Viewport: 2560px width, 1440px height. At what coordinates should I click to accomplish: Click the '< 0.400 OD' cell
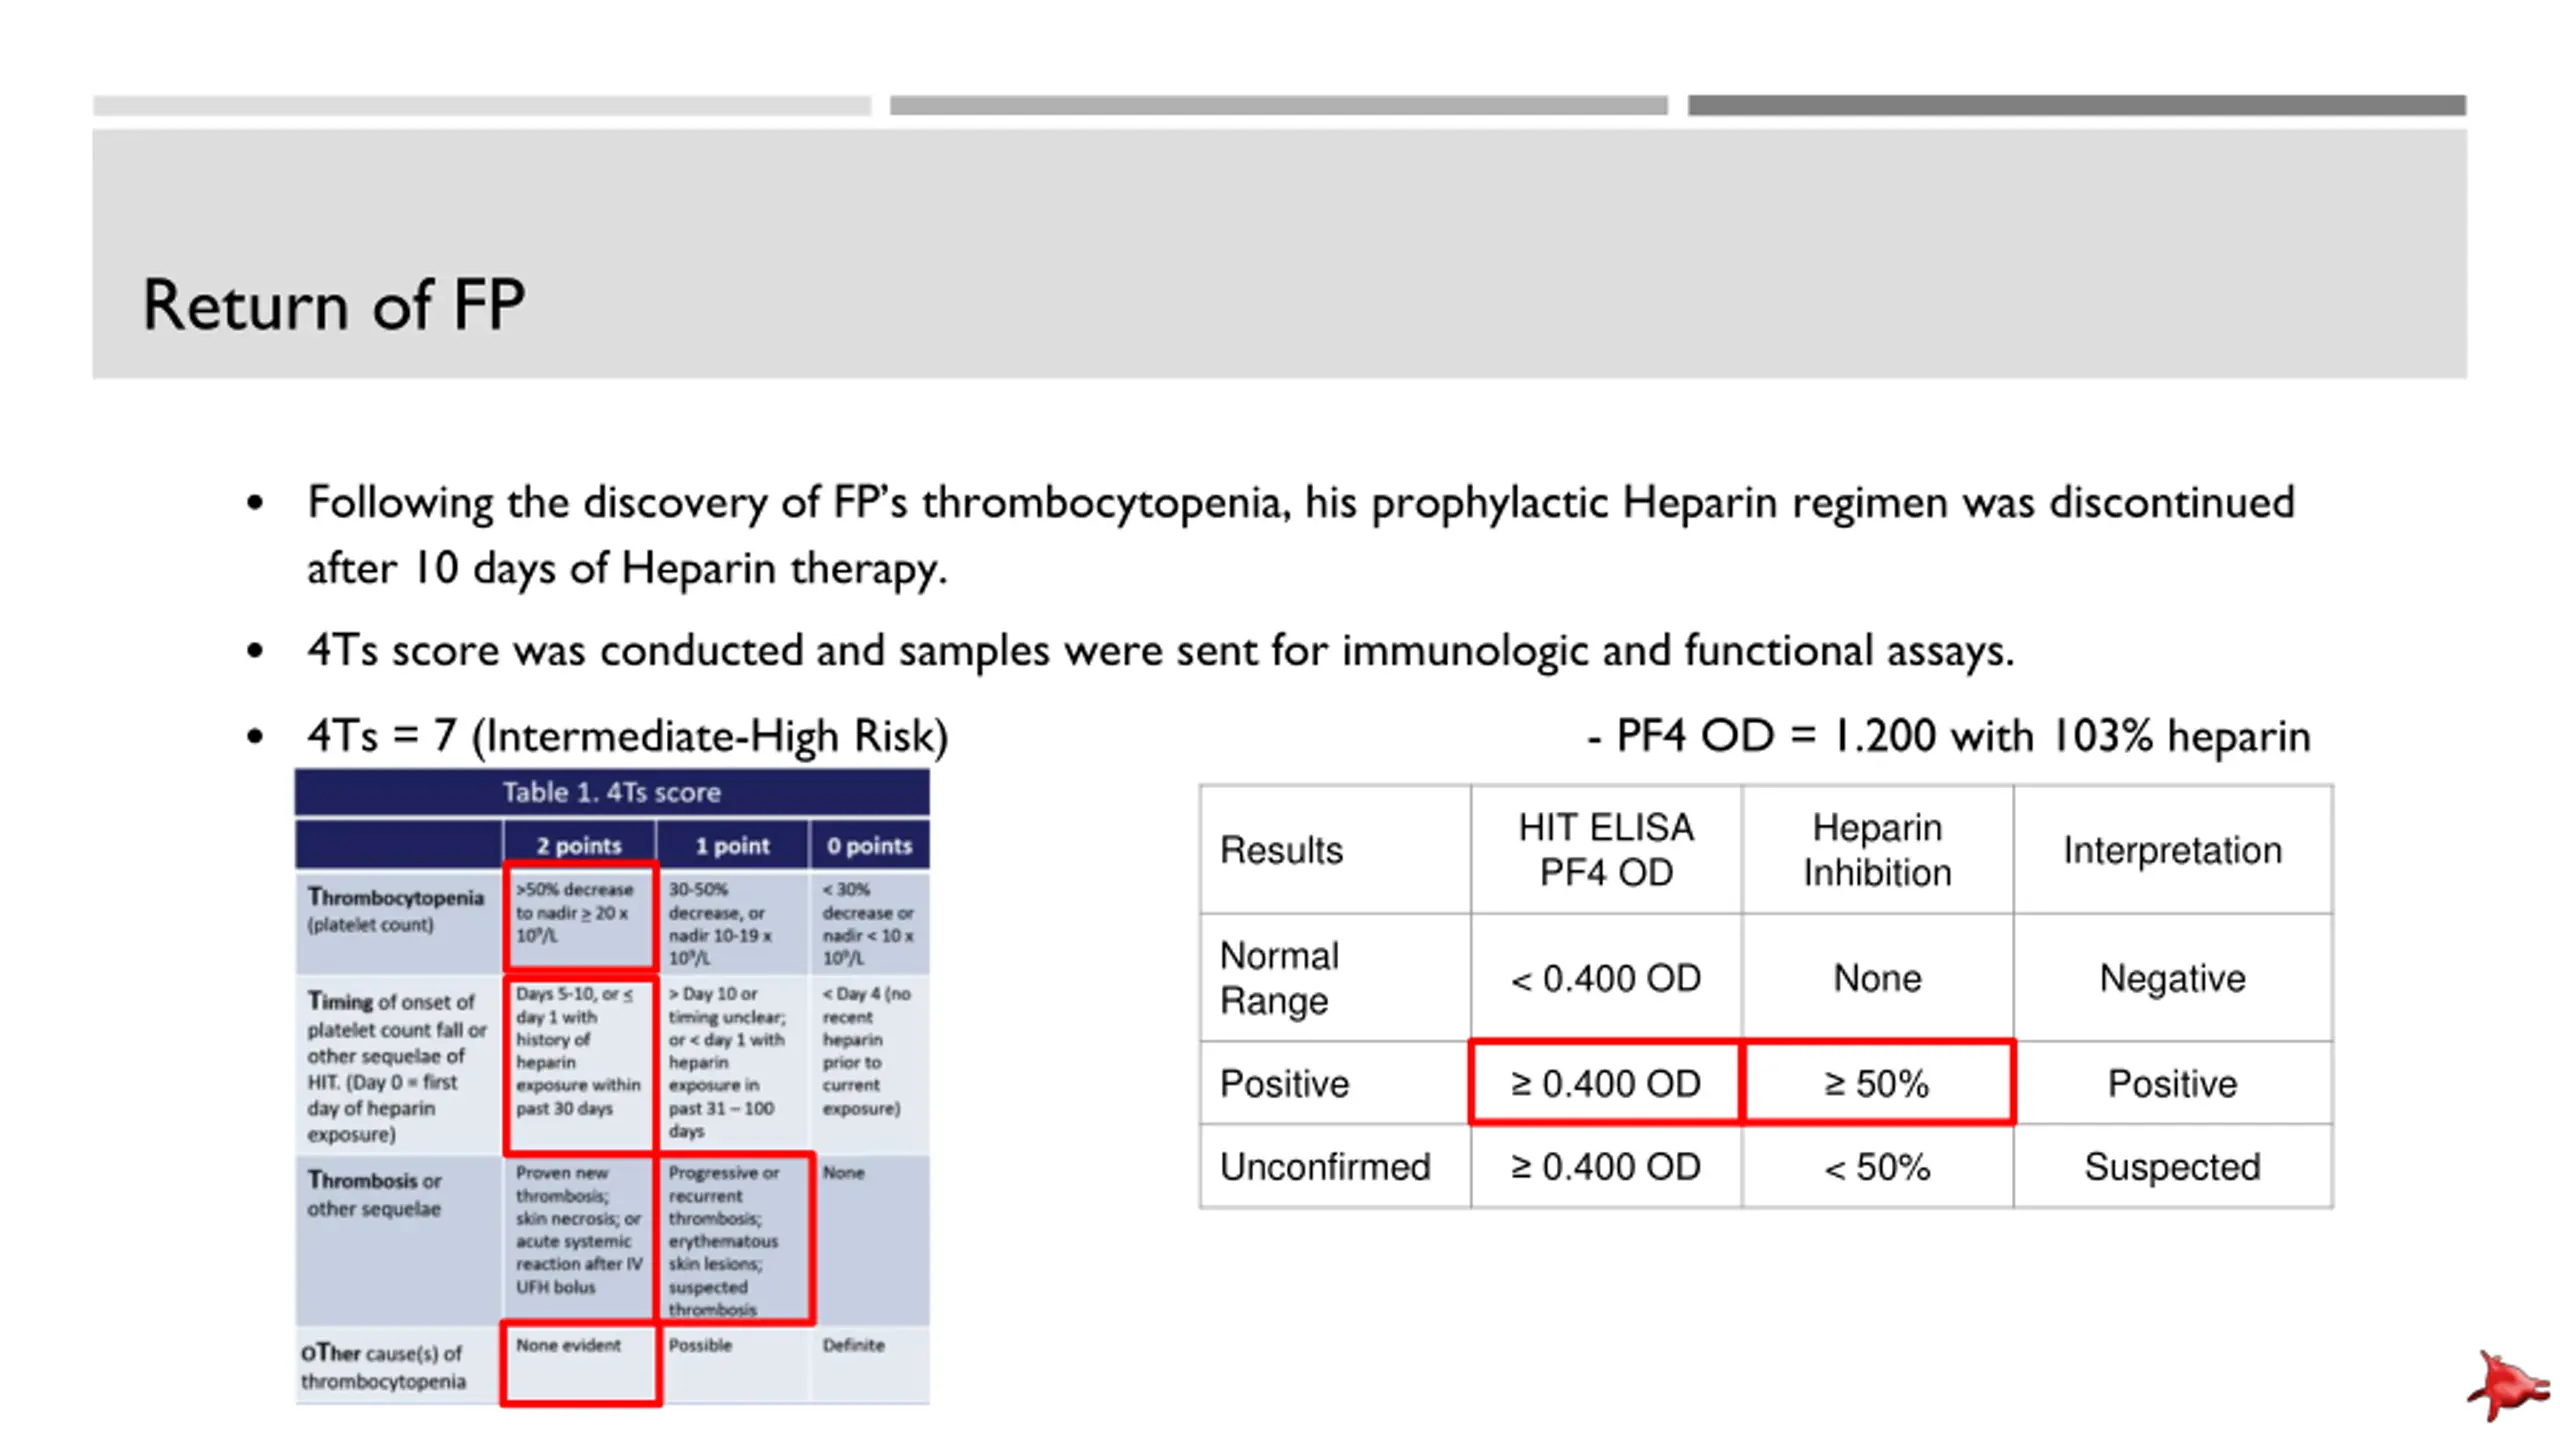pyautogui.click(x=1606, y=978)
